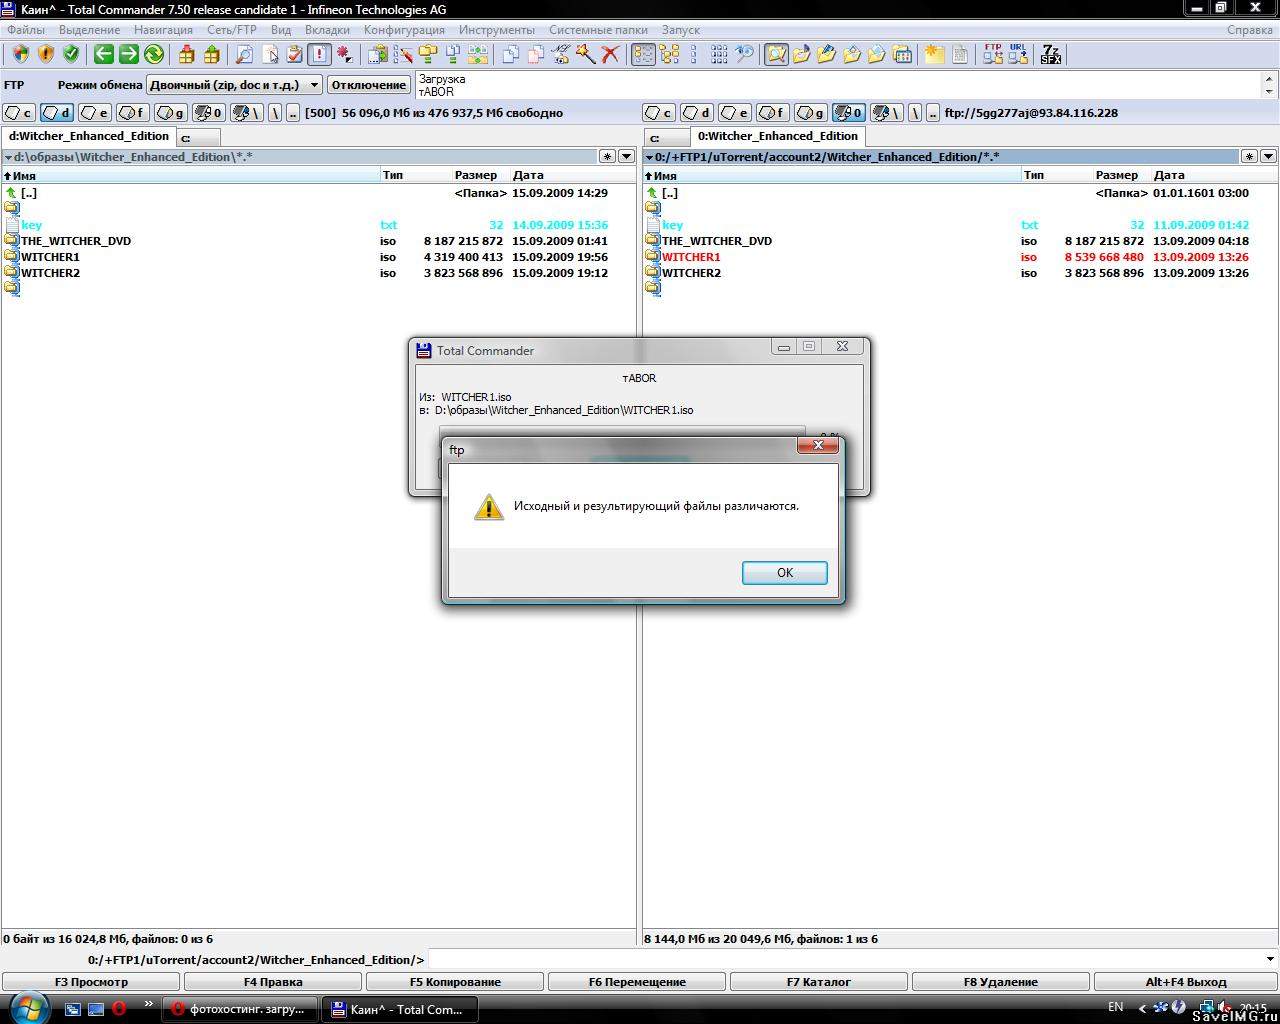Screen dimensions: 1280x1024
Task: Switch left panel to drive c
Action: (x=20, y=113)
